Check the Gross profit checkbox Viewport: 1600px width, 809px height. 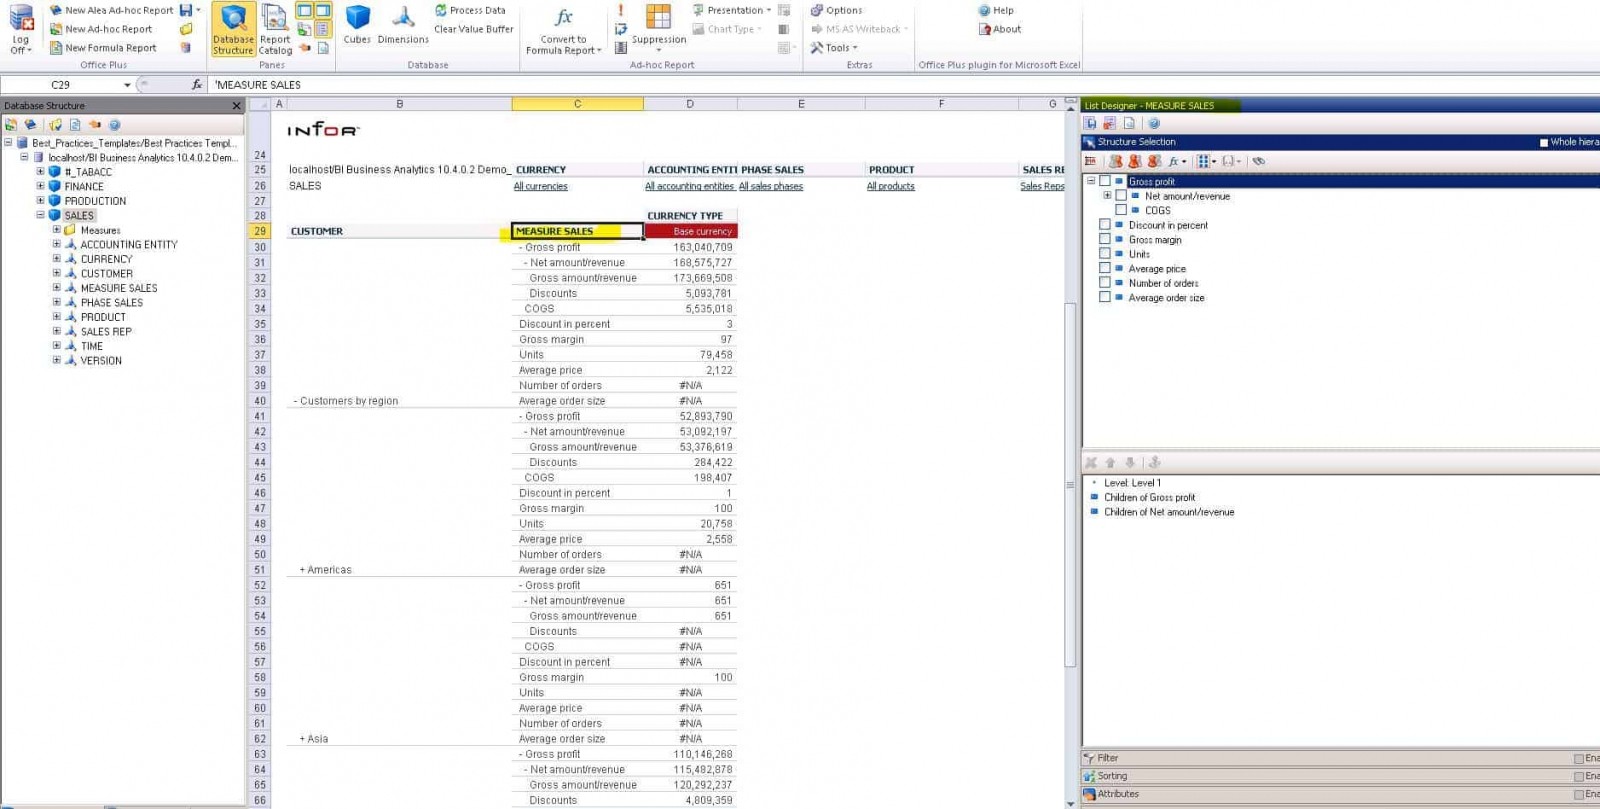point(1105,181)
